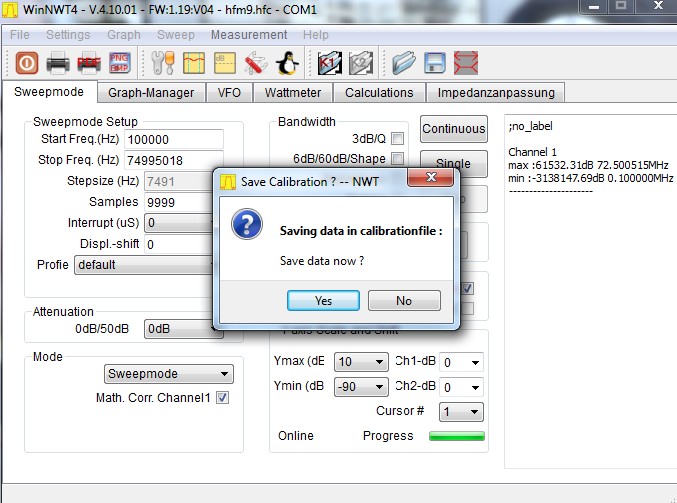Click the green Progress bar
The image size is (677, 503).
click(x=457, y=436)
